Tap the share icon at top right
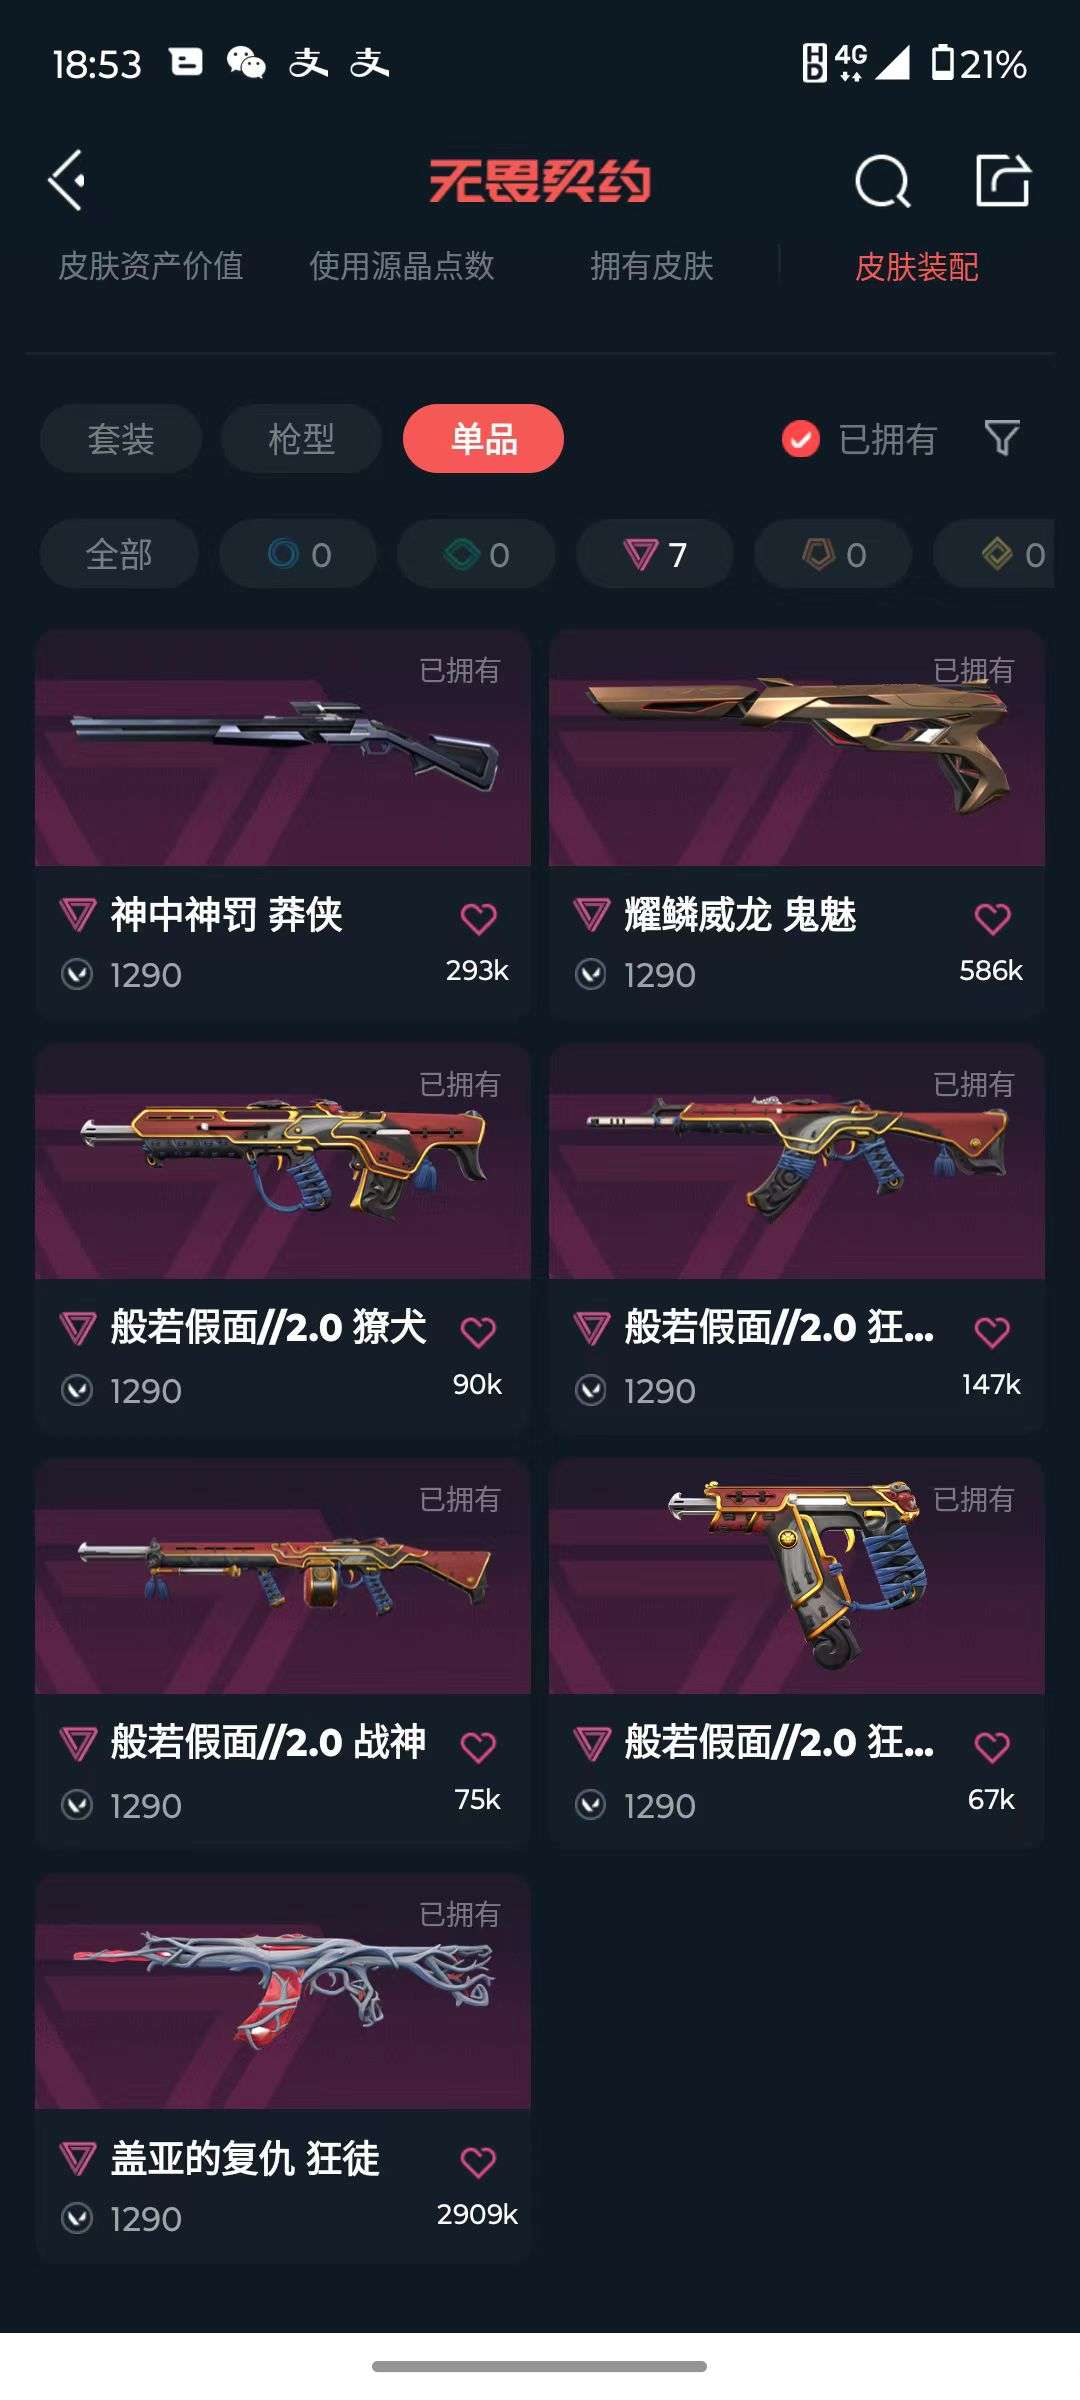The width and height of the screenshot is (1080, 2400). coord(1003,181)
